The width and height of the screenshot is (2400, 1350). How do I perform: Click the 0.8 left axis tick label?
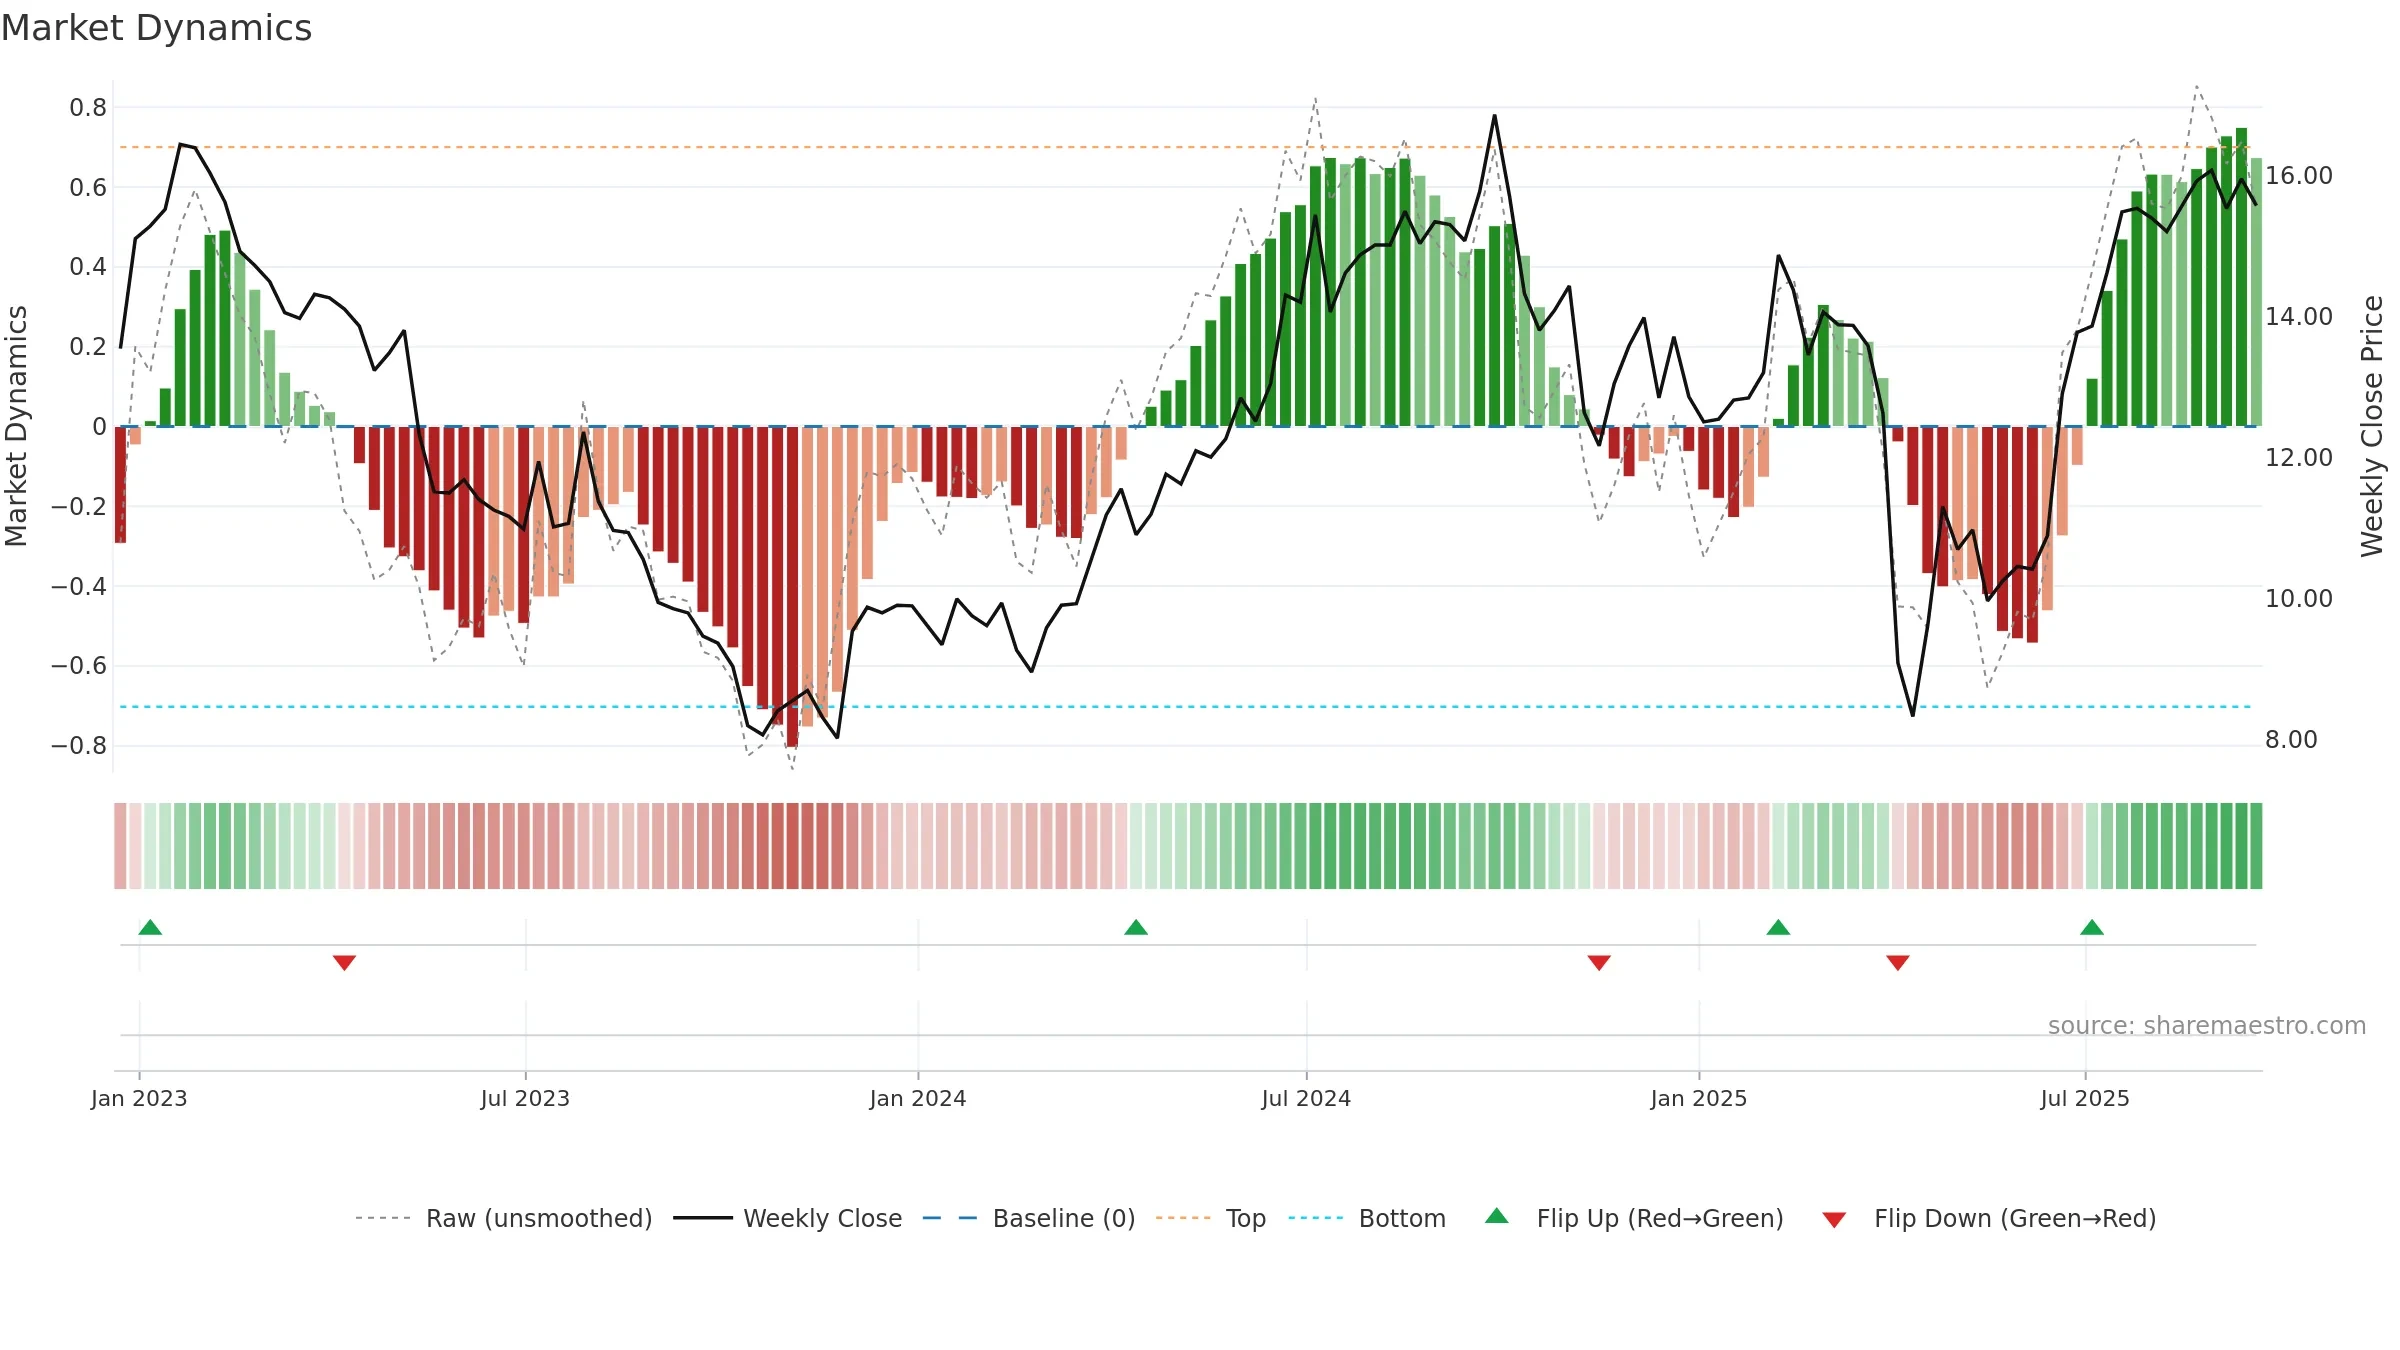88,108
